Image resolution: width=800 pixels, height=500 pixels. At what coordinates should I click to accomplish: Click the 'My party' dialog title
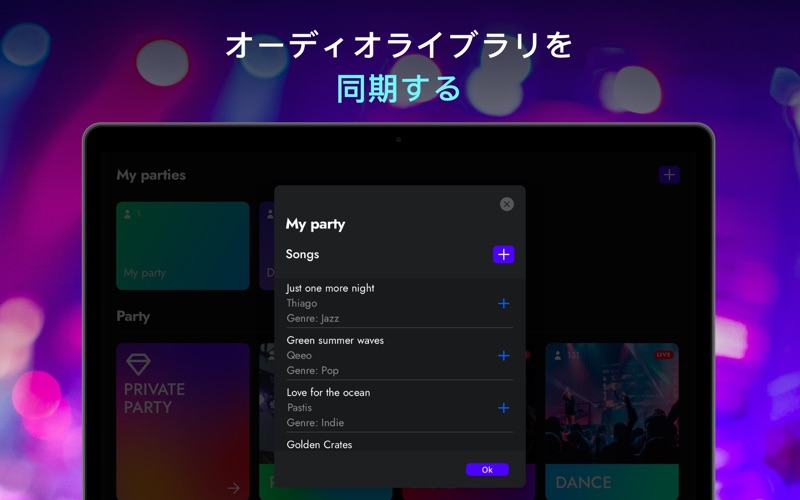point(315,224)
